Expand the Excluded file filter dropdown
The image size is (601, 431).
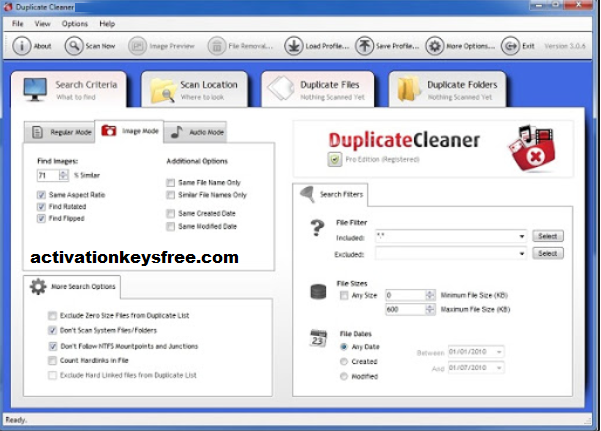[522, 253]
